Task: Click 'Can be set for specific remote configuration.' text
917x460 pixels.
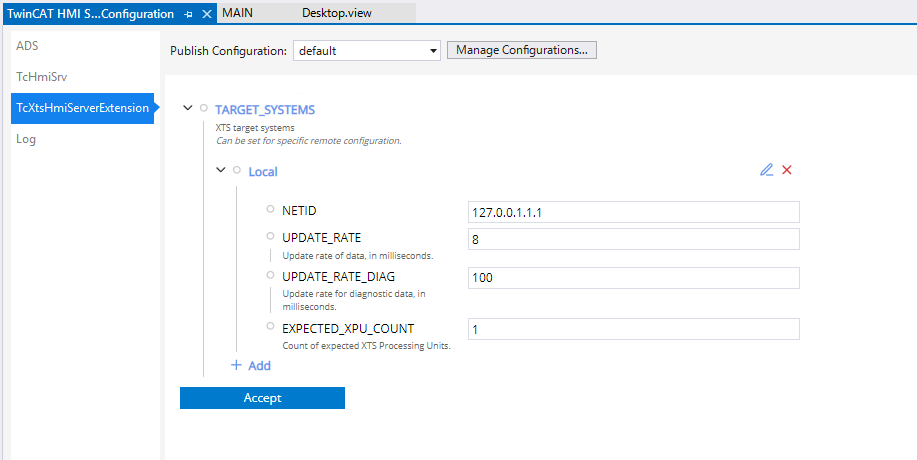Action: [x=309, y=141]
